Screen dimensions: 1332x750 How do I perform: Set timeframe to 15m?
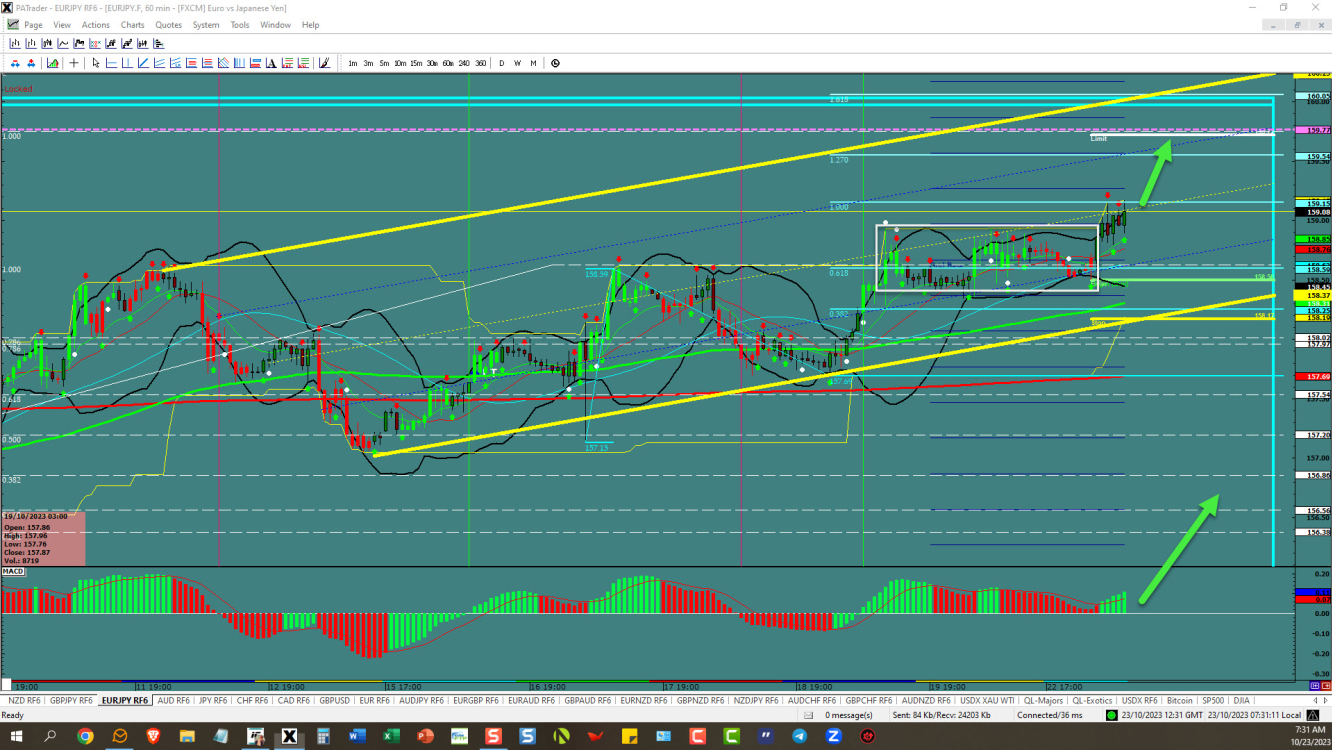pos(416,63)
